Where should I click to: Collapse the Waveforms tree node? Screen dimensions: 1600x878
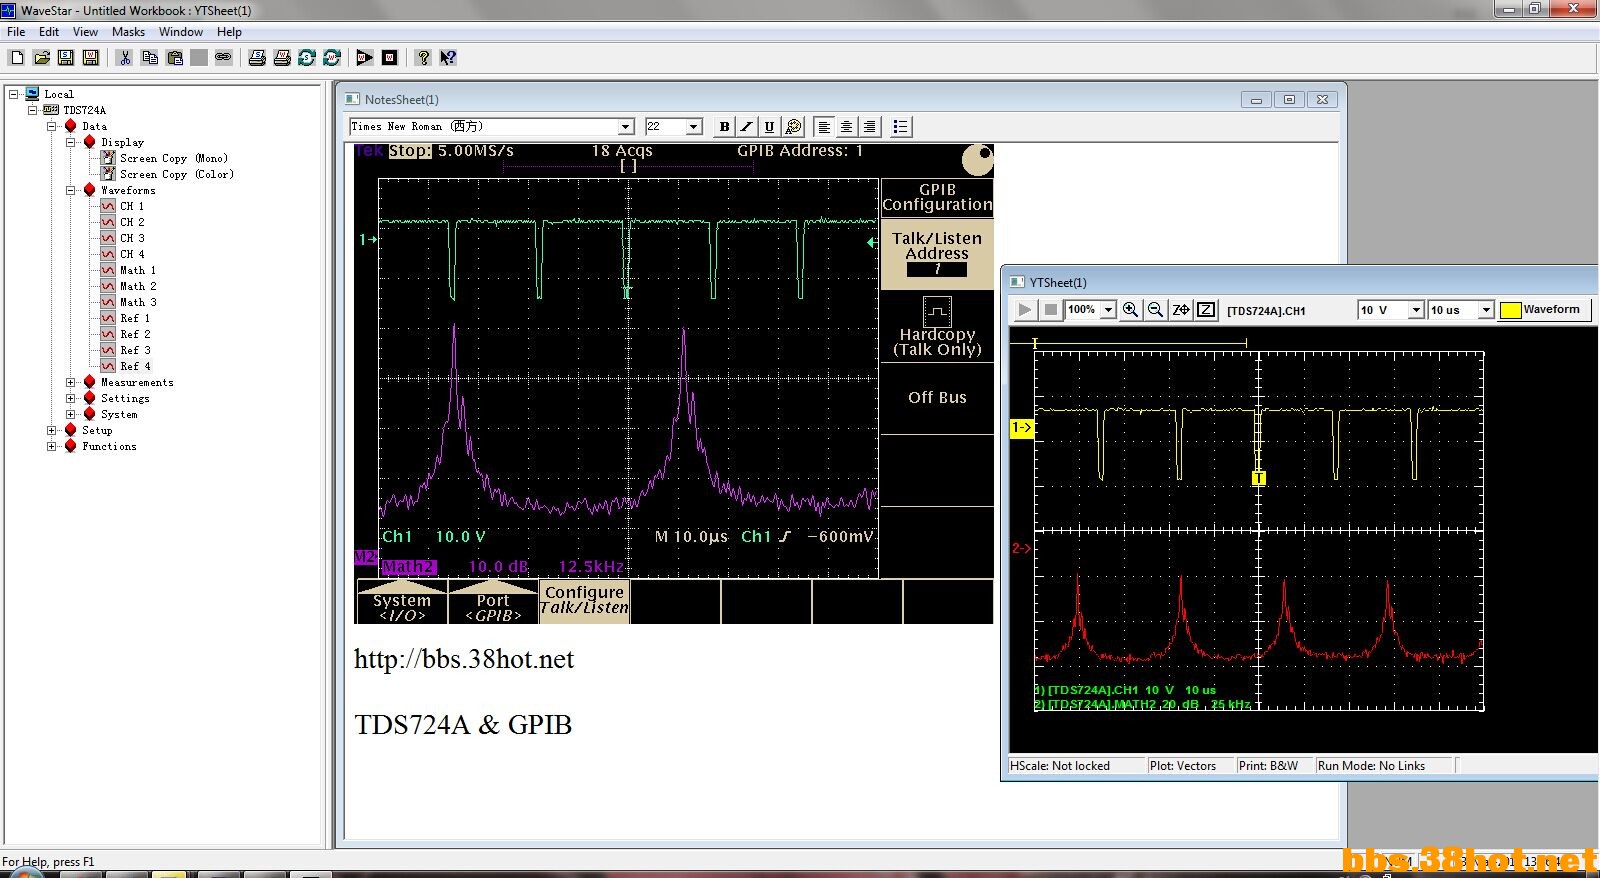[x=71, y=190]
